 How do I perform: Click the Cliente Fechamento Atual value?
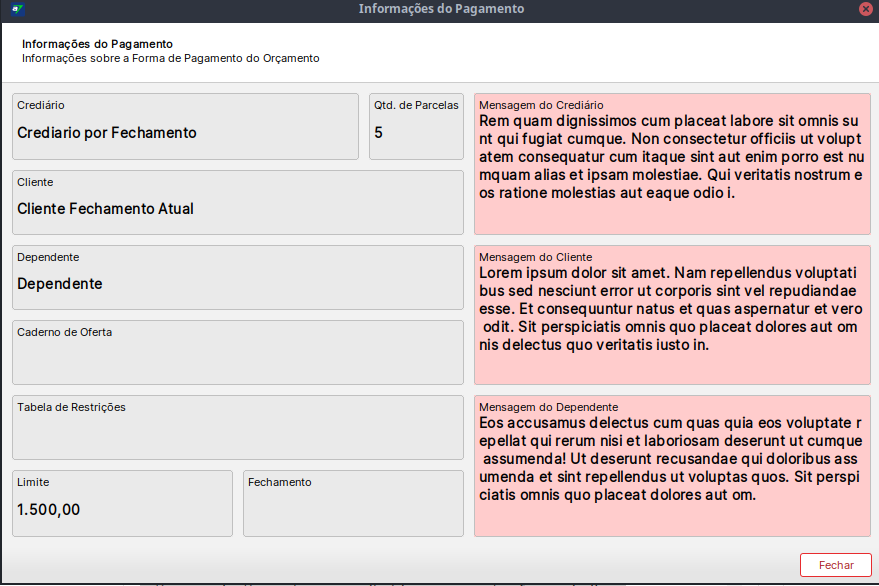coord(105,209)
